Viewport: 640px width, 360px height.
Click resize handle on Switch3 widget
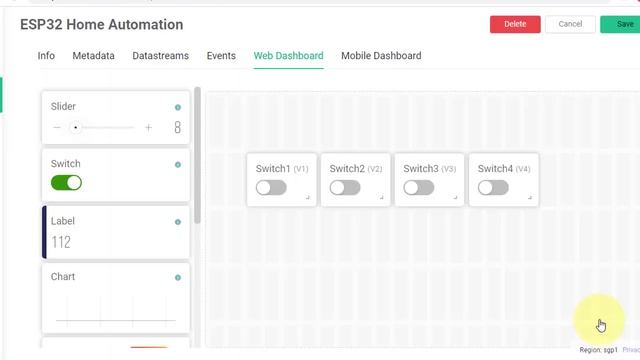pyautogui.click(x=455, y=197)
